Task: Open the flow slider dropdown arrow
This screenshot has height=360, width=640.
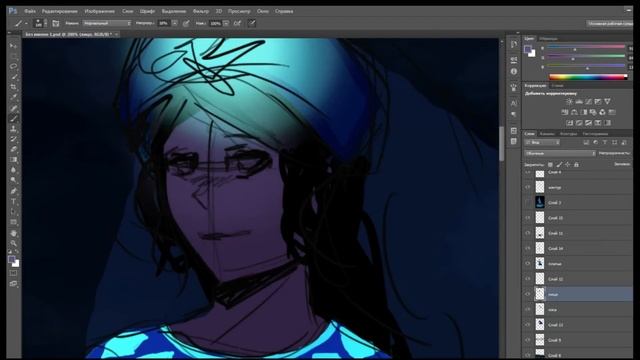Action: [x=226, y=23]
